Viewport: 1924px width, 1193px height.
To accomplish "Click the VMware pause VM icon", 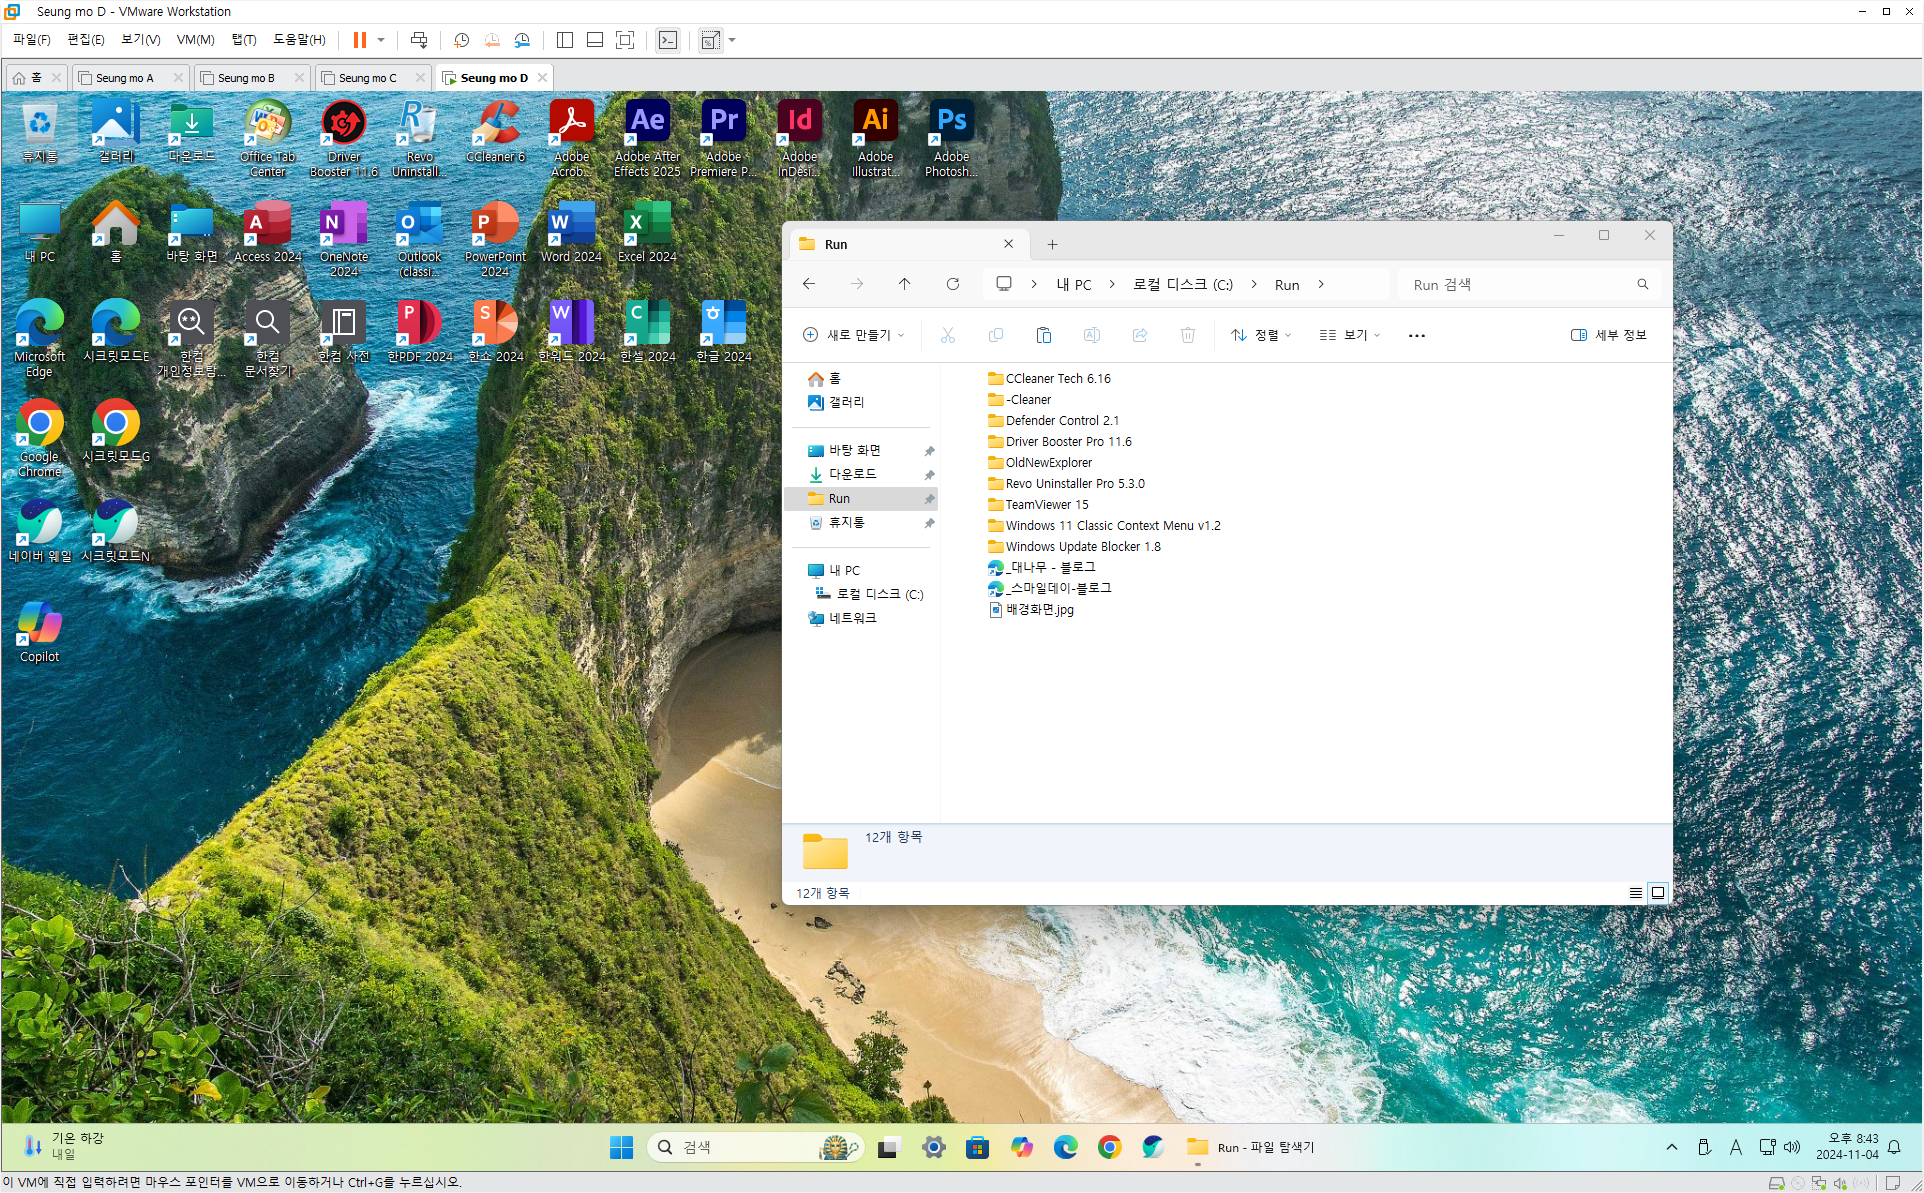I will (x=359, y=40).
